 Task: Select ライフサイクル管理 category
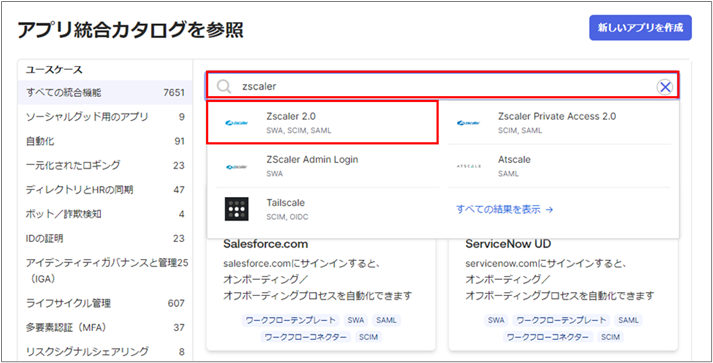[105, 303]
